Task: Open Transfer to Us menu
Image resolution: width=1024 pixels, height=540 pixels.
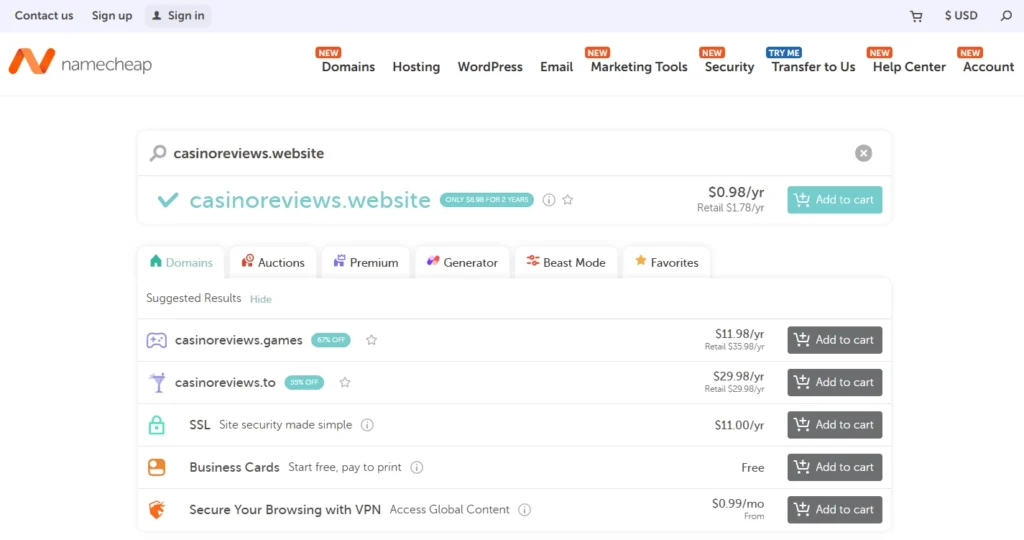Action: click(x=813, y=67)
